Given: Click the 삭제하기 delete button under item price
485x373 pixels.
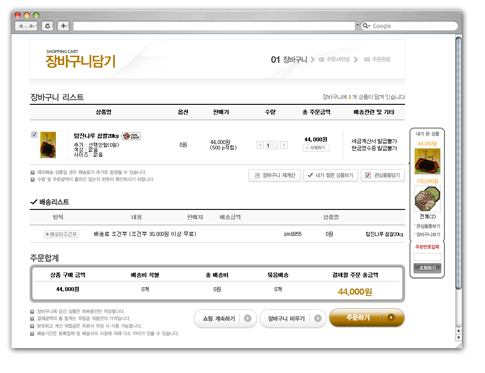Looking at the screenshot, I should point(316,148).
